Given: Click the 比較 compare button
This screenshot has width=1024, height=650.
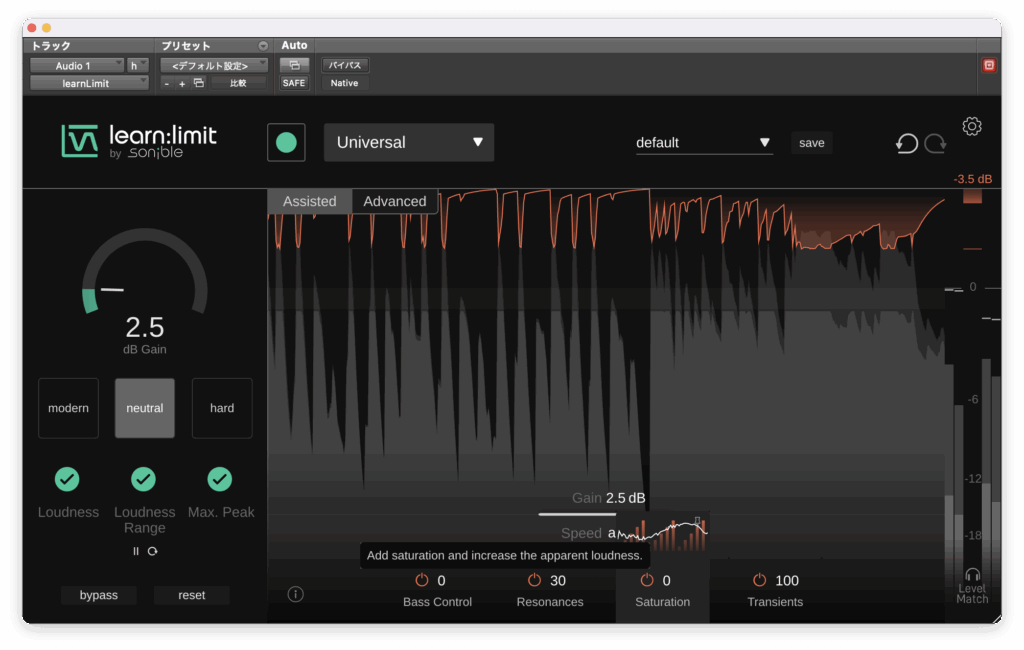Looking at the screenshot, I should point(238,83).
